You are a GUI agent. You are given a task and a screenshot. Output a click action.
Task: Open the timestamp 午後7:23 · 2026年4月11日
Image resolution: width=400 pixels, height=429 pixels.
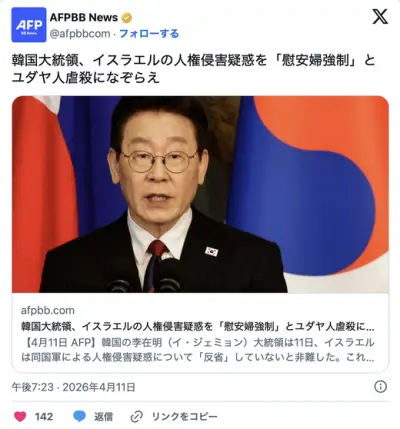74,387
